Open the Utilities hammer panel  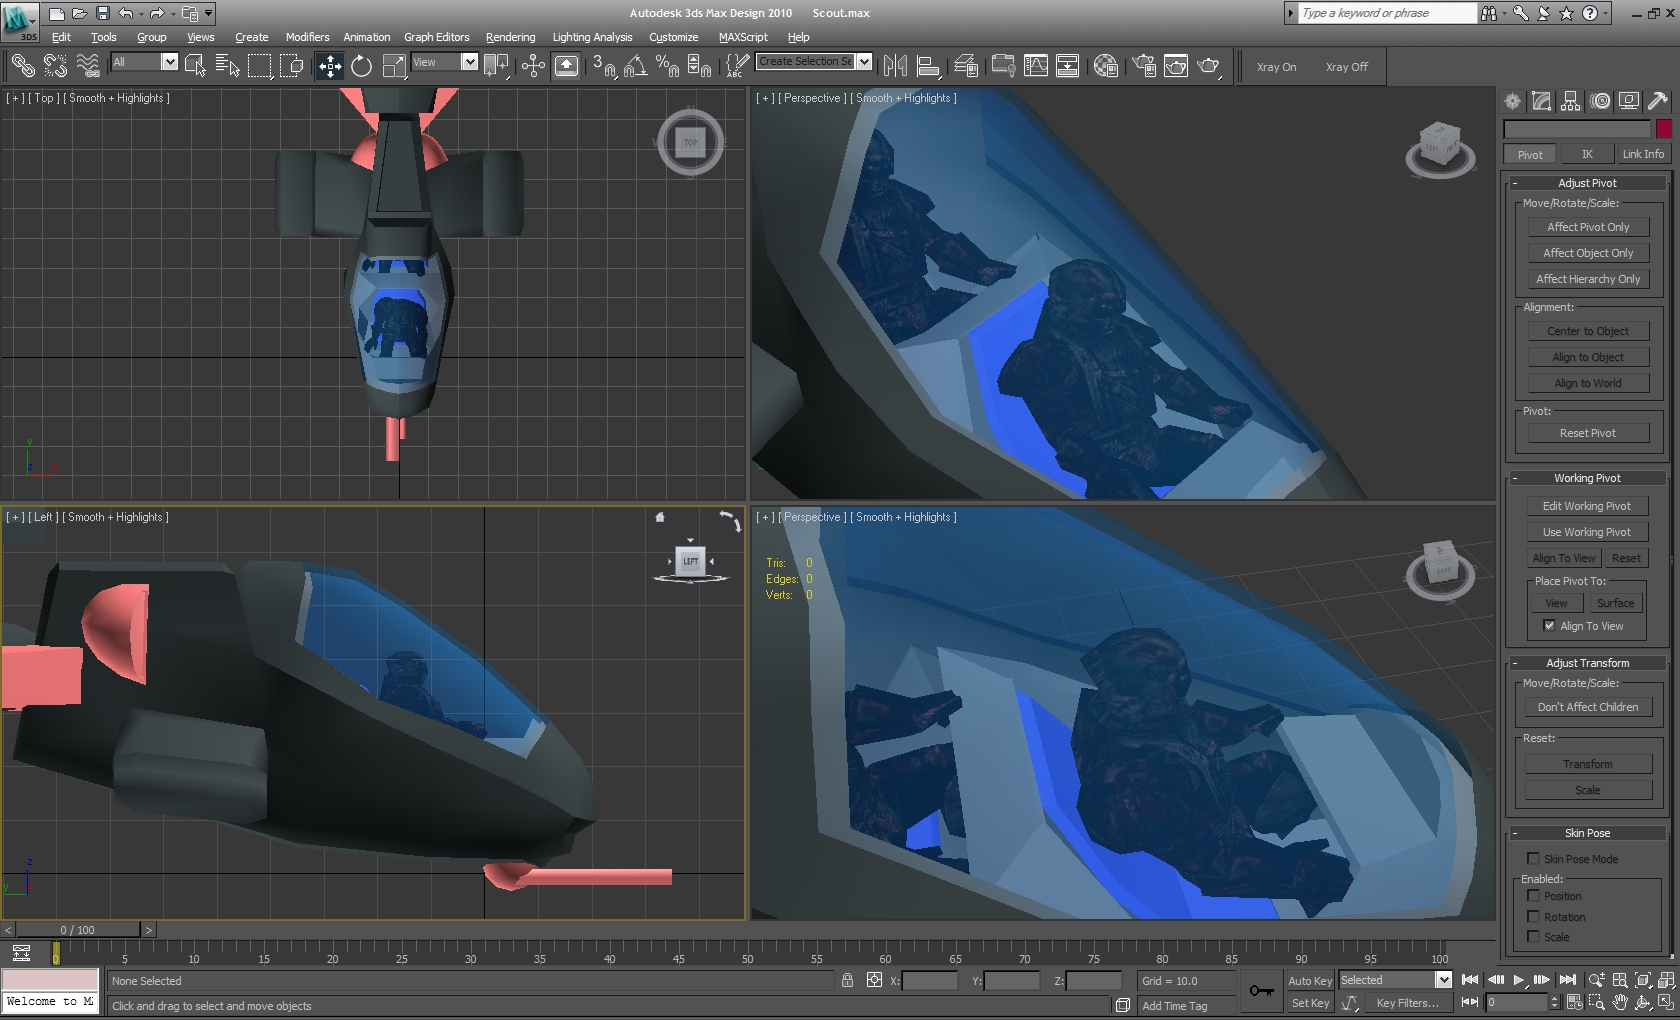1657,101
